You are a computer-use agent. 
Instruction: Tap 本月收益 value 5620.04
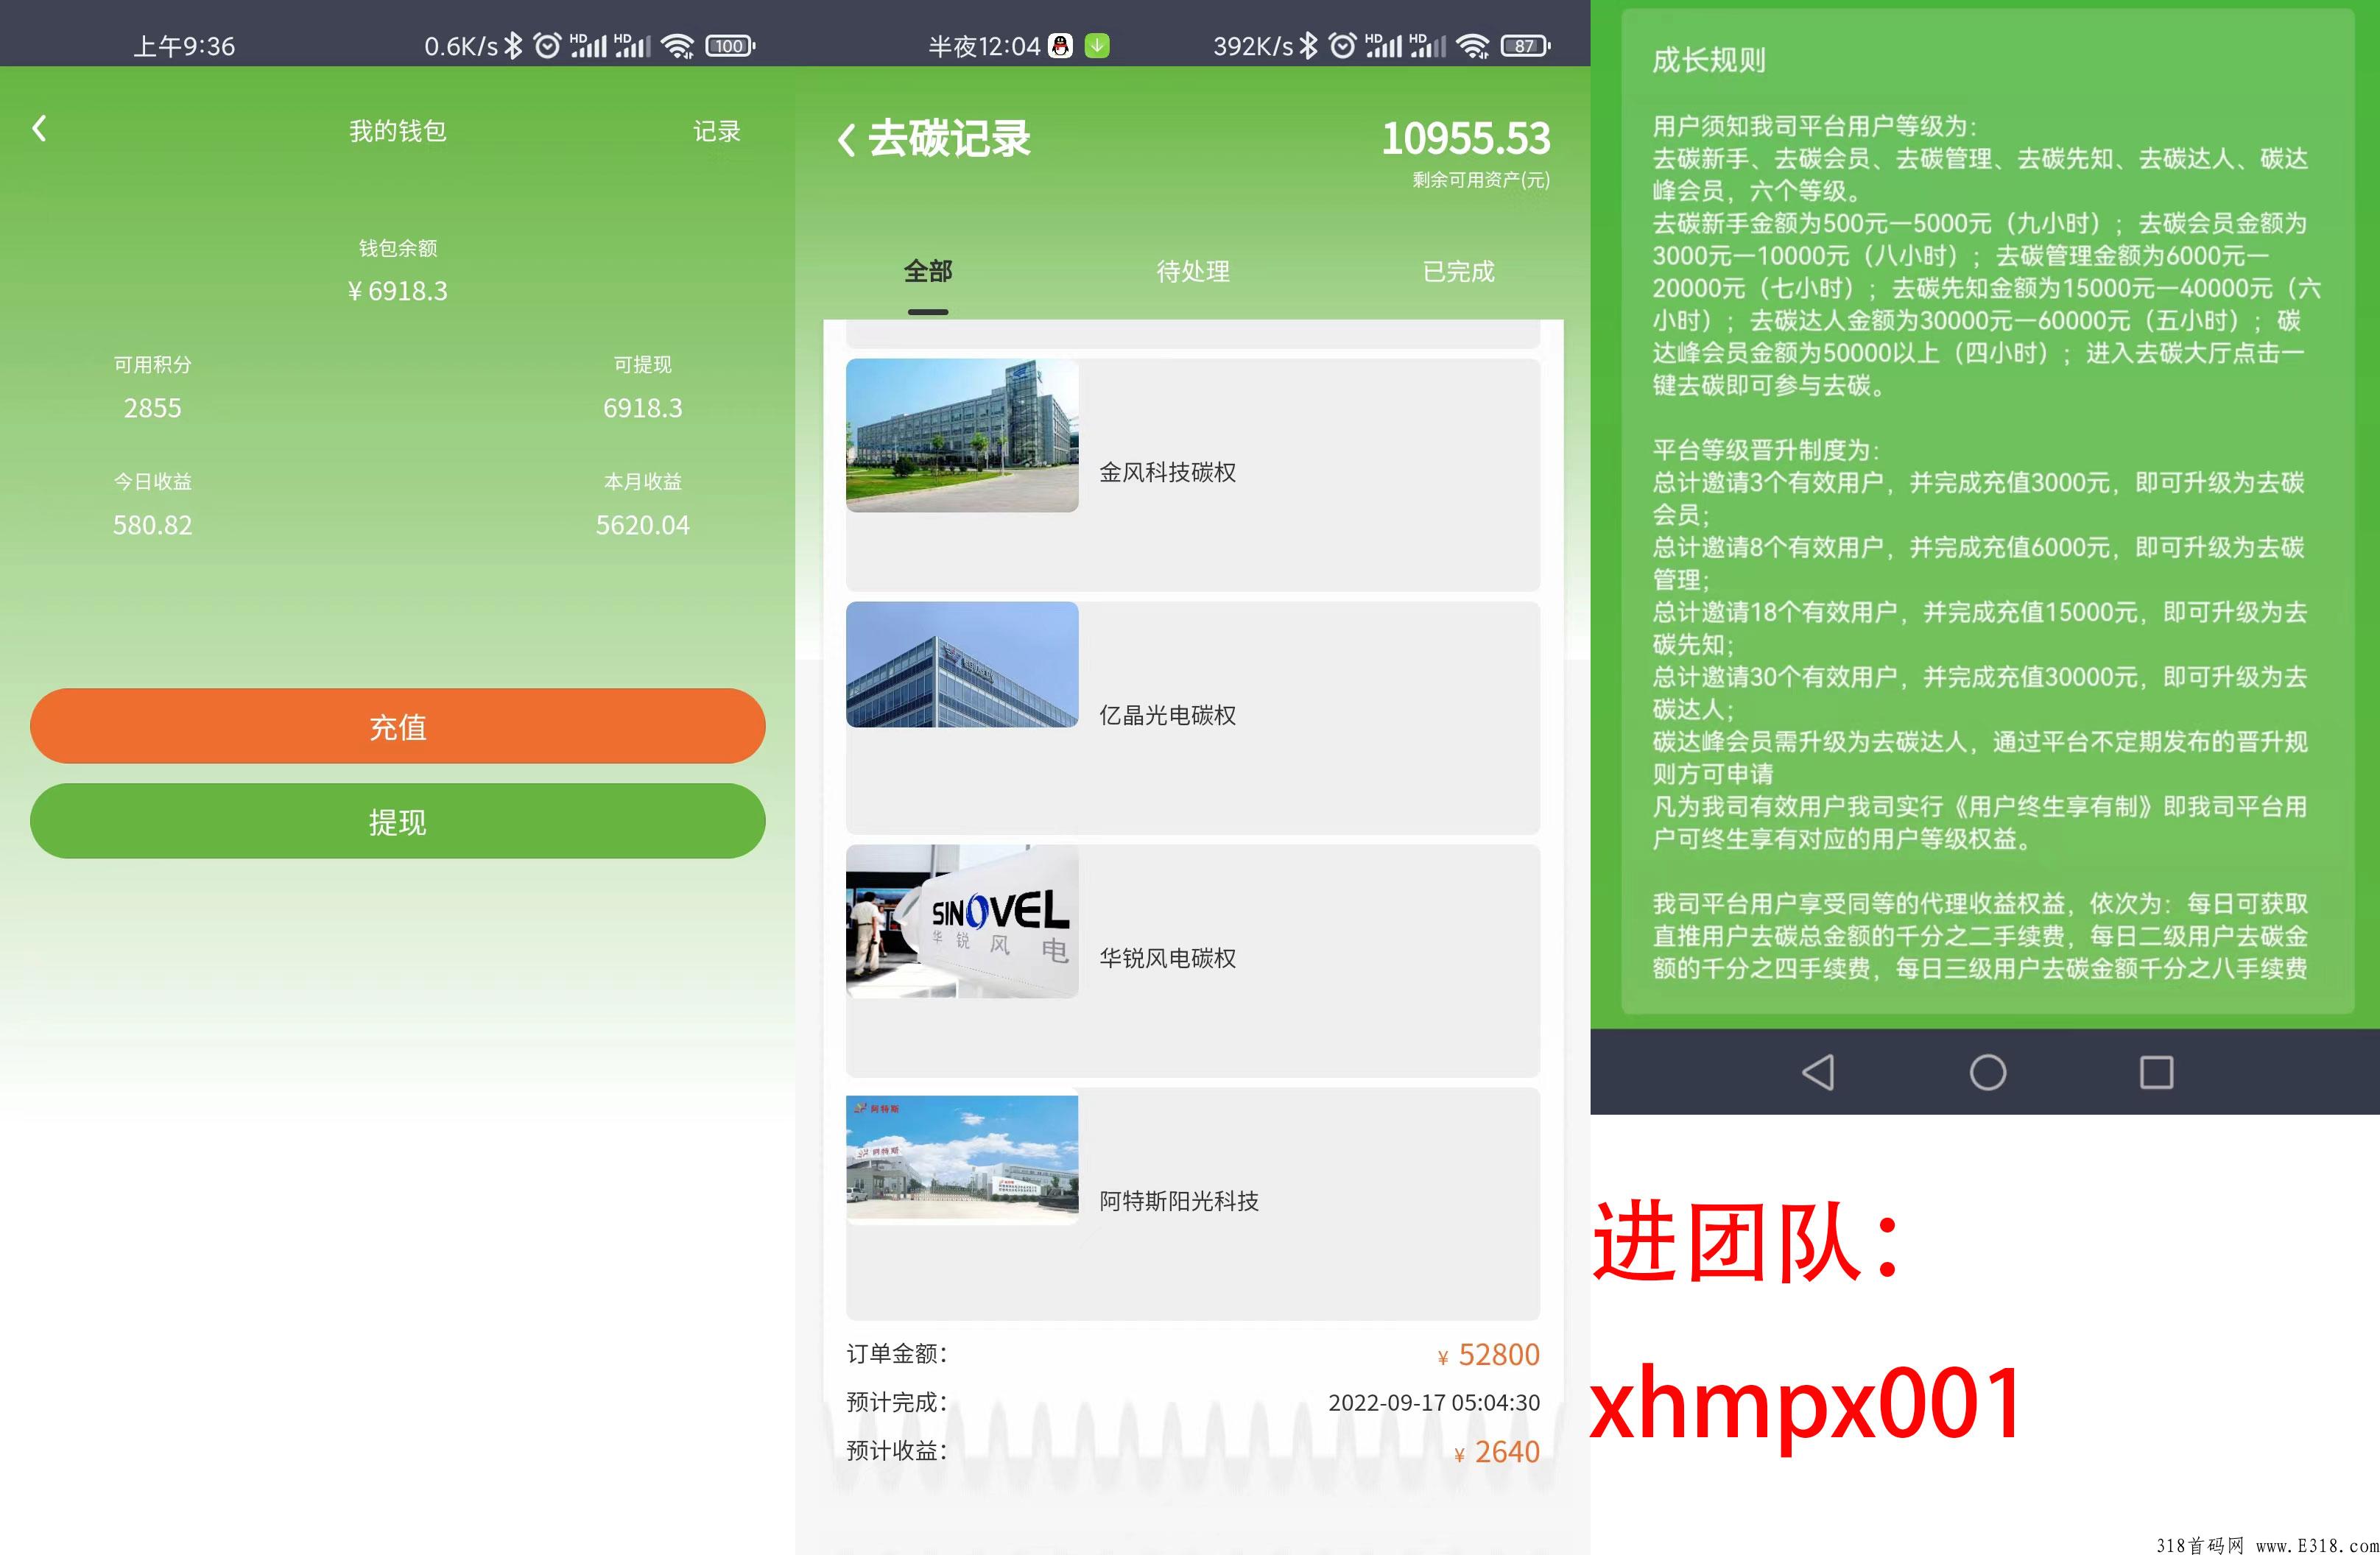point(642,525)
